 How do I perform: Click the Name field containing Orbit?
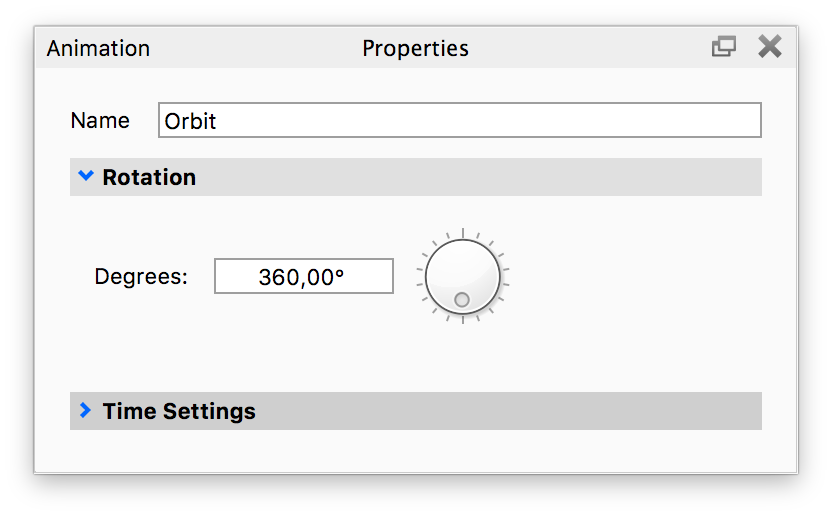[460, 121]
